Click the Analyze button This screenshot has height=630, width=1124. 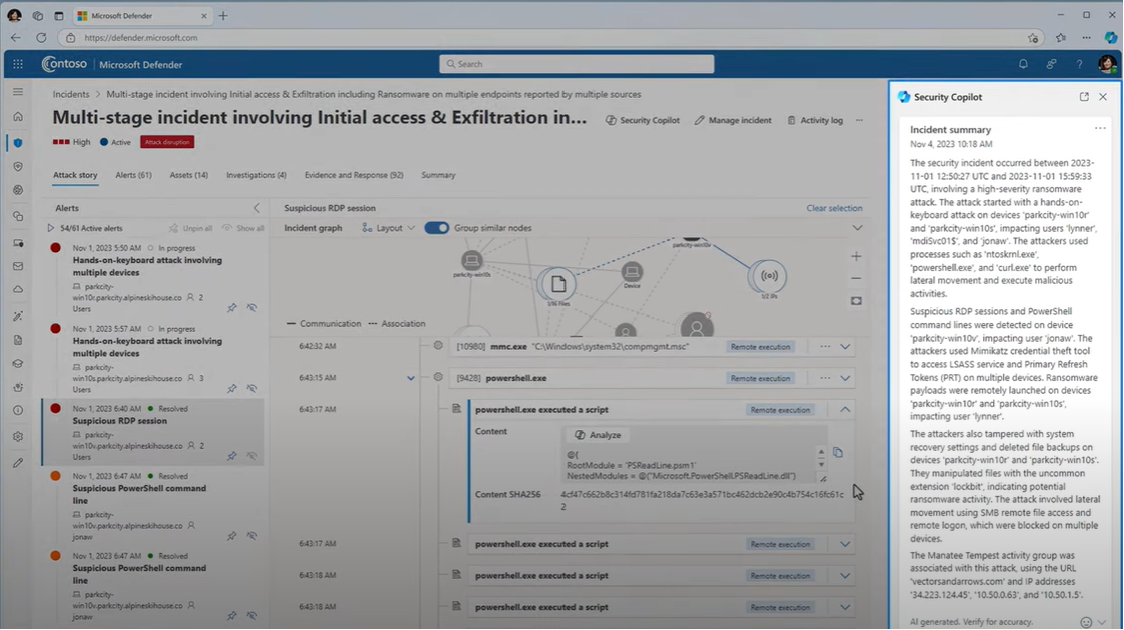point(598,435)
